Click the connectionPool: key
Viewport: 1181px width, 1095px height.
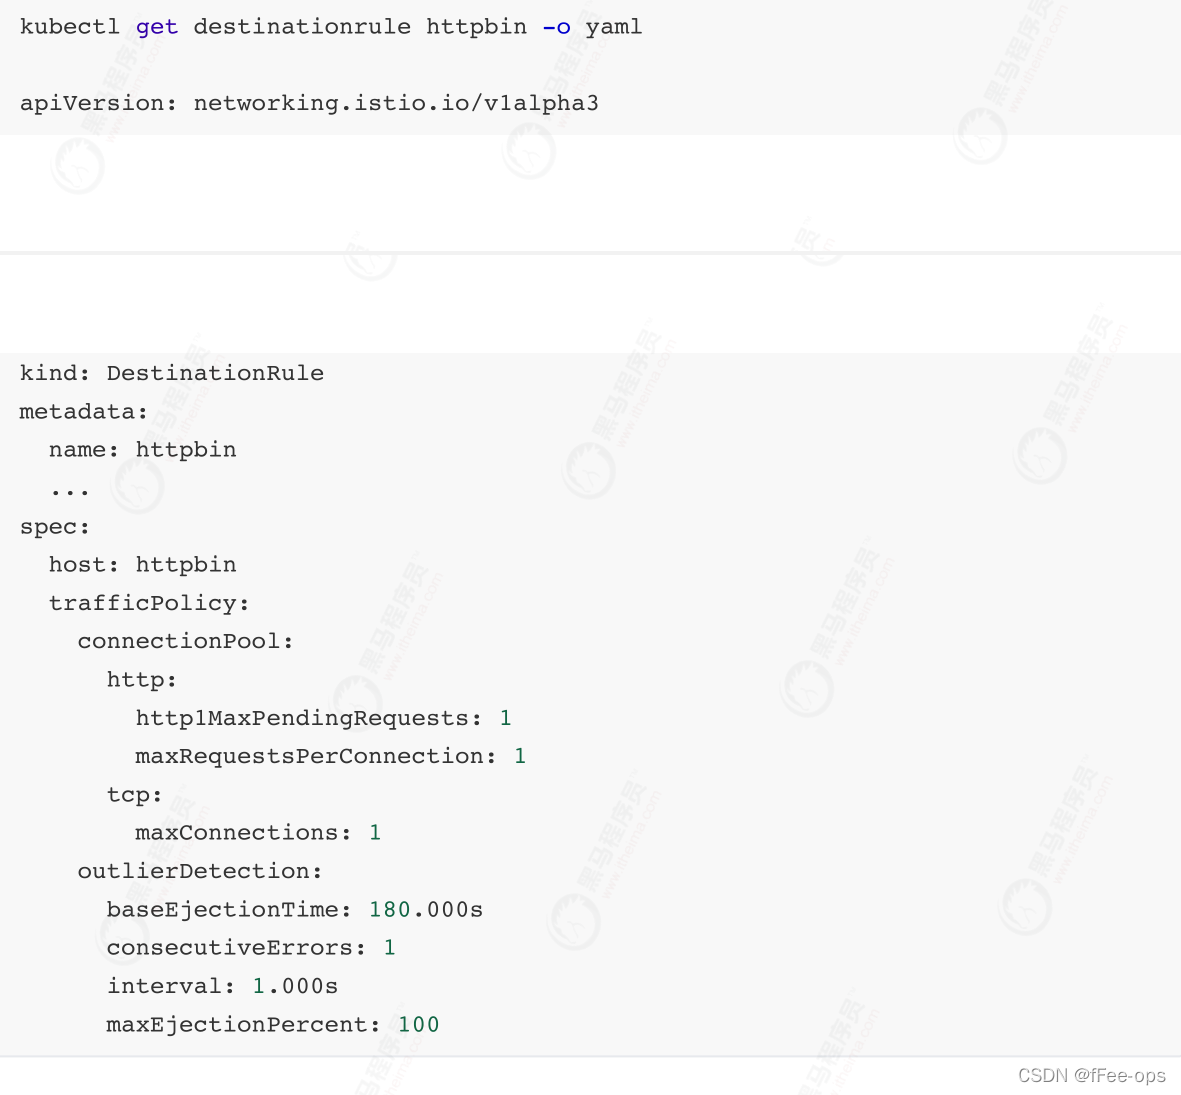pyautogui.click(x=185, y=641)
